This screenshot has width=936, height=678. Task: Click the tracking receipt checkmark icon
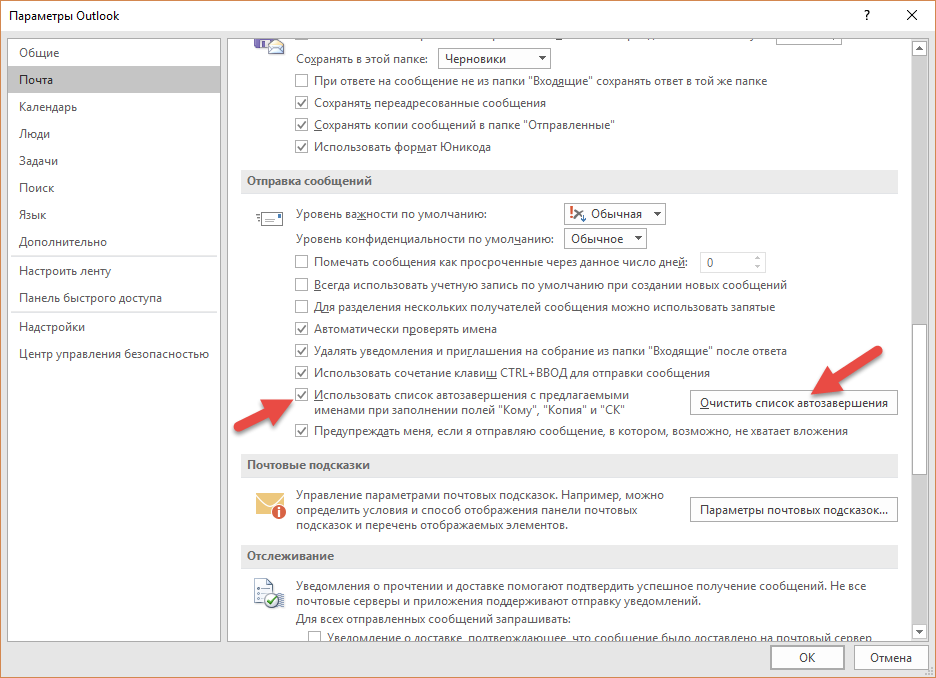coord(269,593)
